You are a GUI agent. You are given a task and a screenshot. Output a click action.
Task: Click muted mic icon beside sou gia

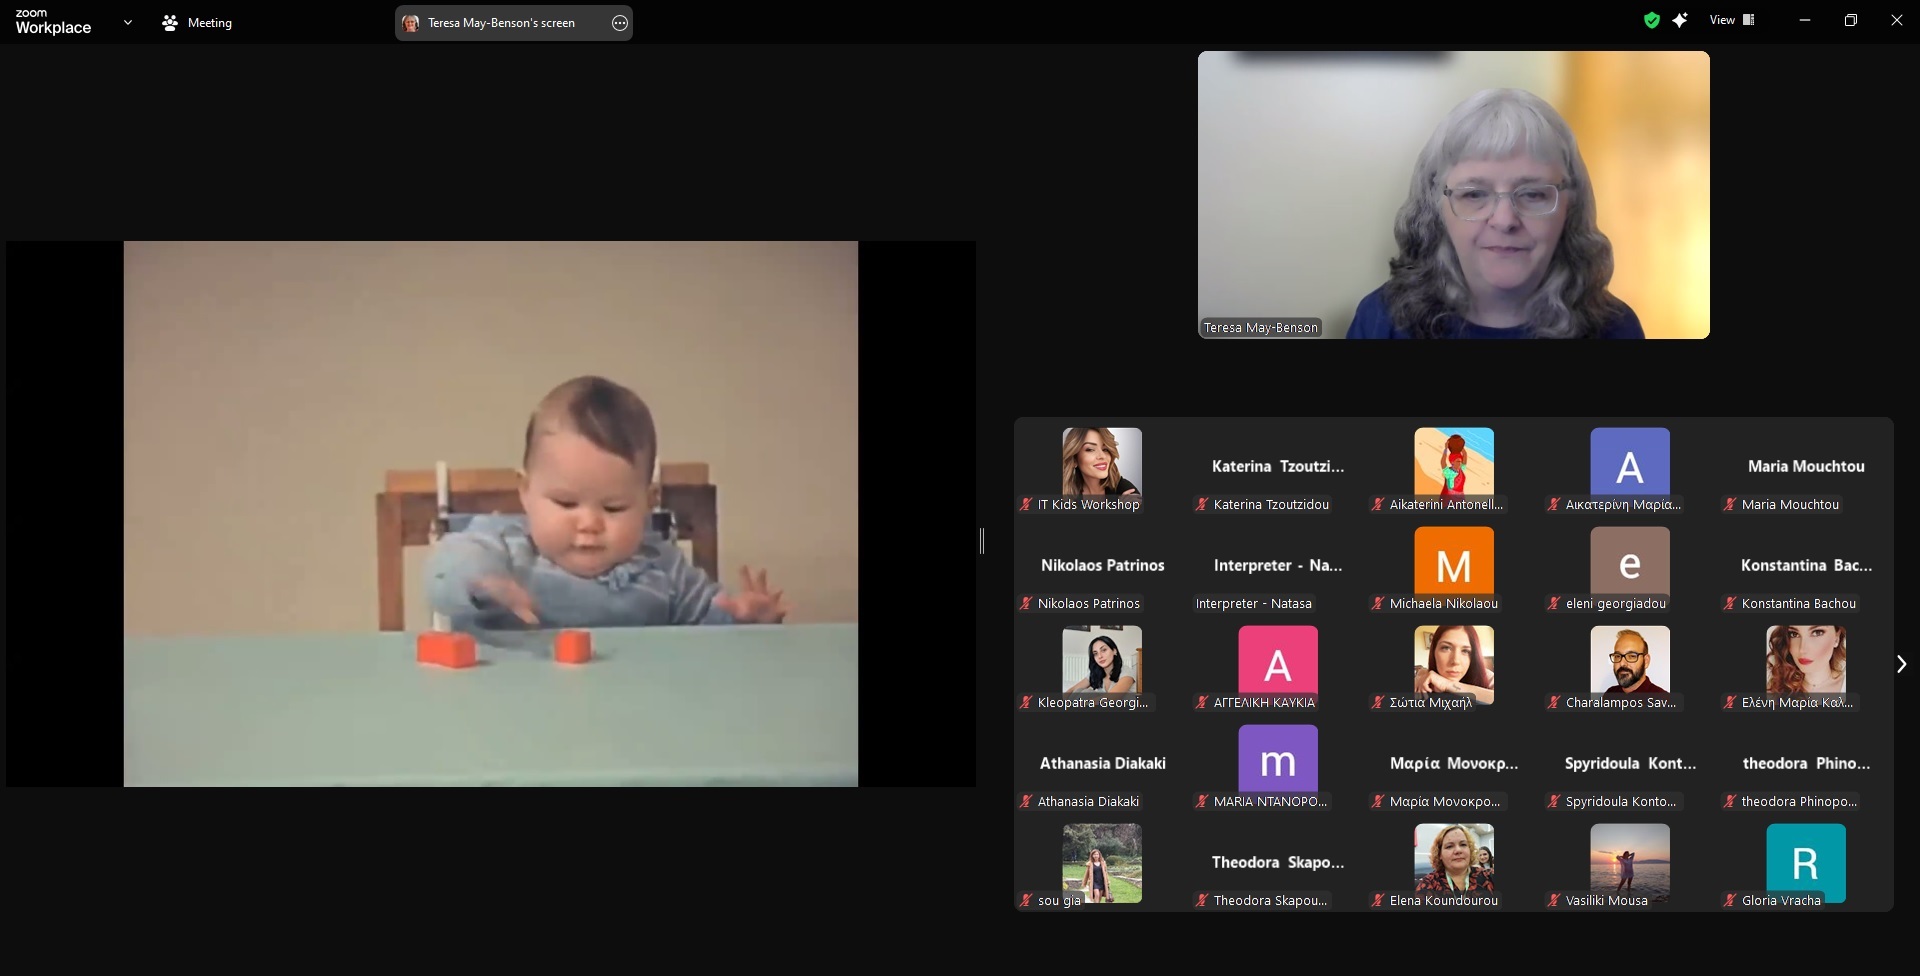(1026, 901)
